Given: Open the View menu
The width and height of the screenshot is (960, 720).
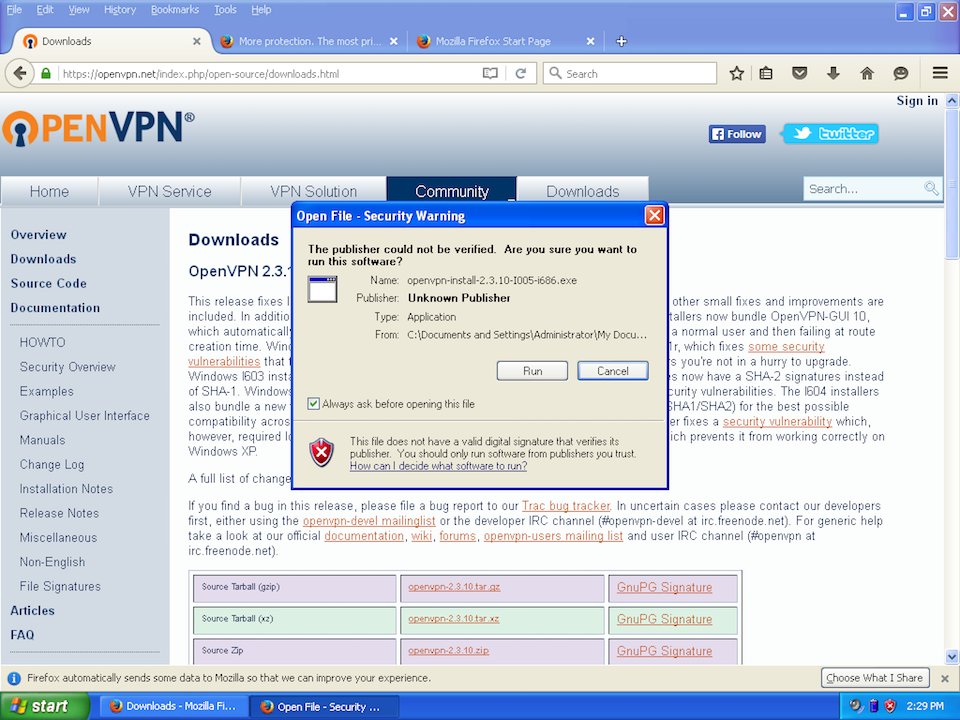Looking at the screenshot, I should (79, 10).
